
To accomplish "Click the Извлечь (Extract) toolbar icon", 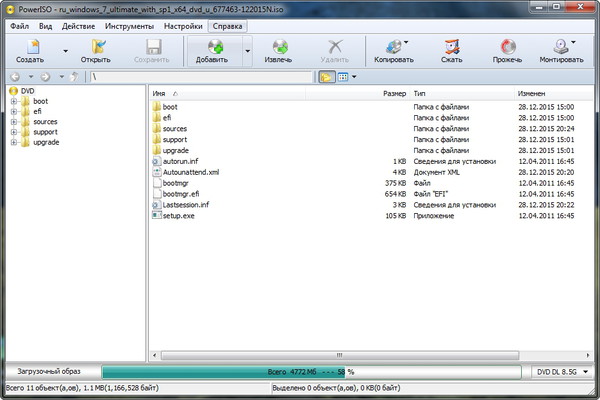I will (x=284, y=47).
